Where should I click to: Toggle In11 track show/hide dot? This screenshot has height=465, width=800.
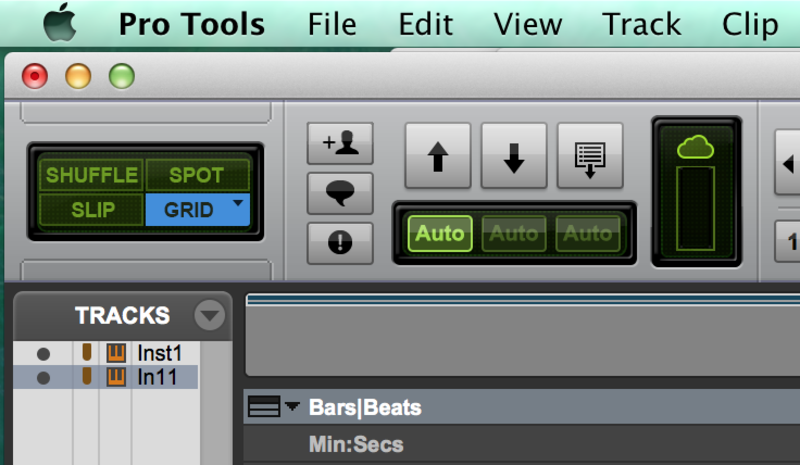coord(43,378)
